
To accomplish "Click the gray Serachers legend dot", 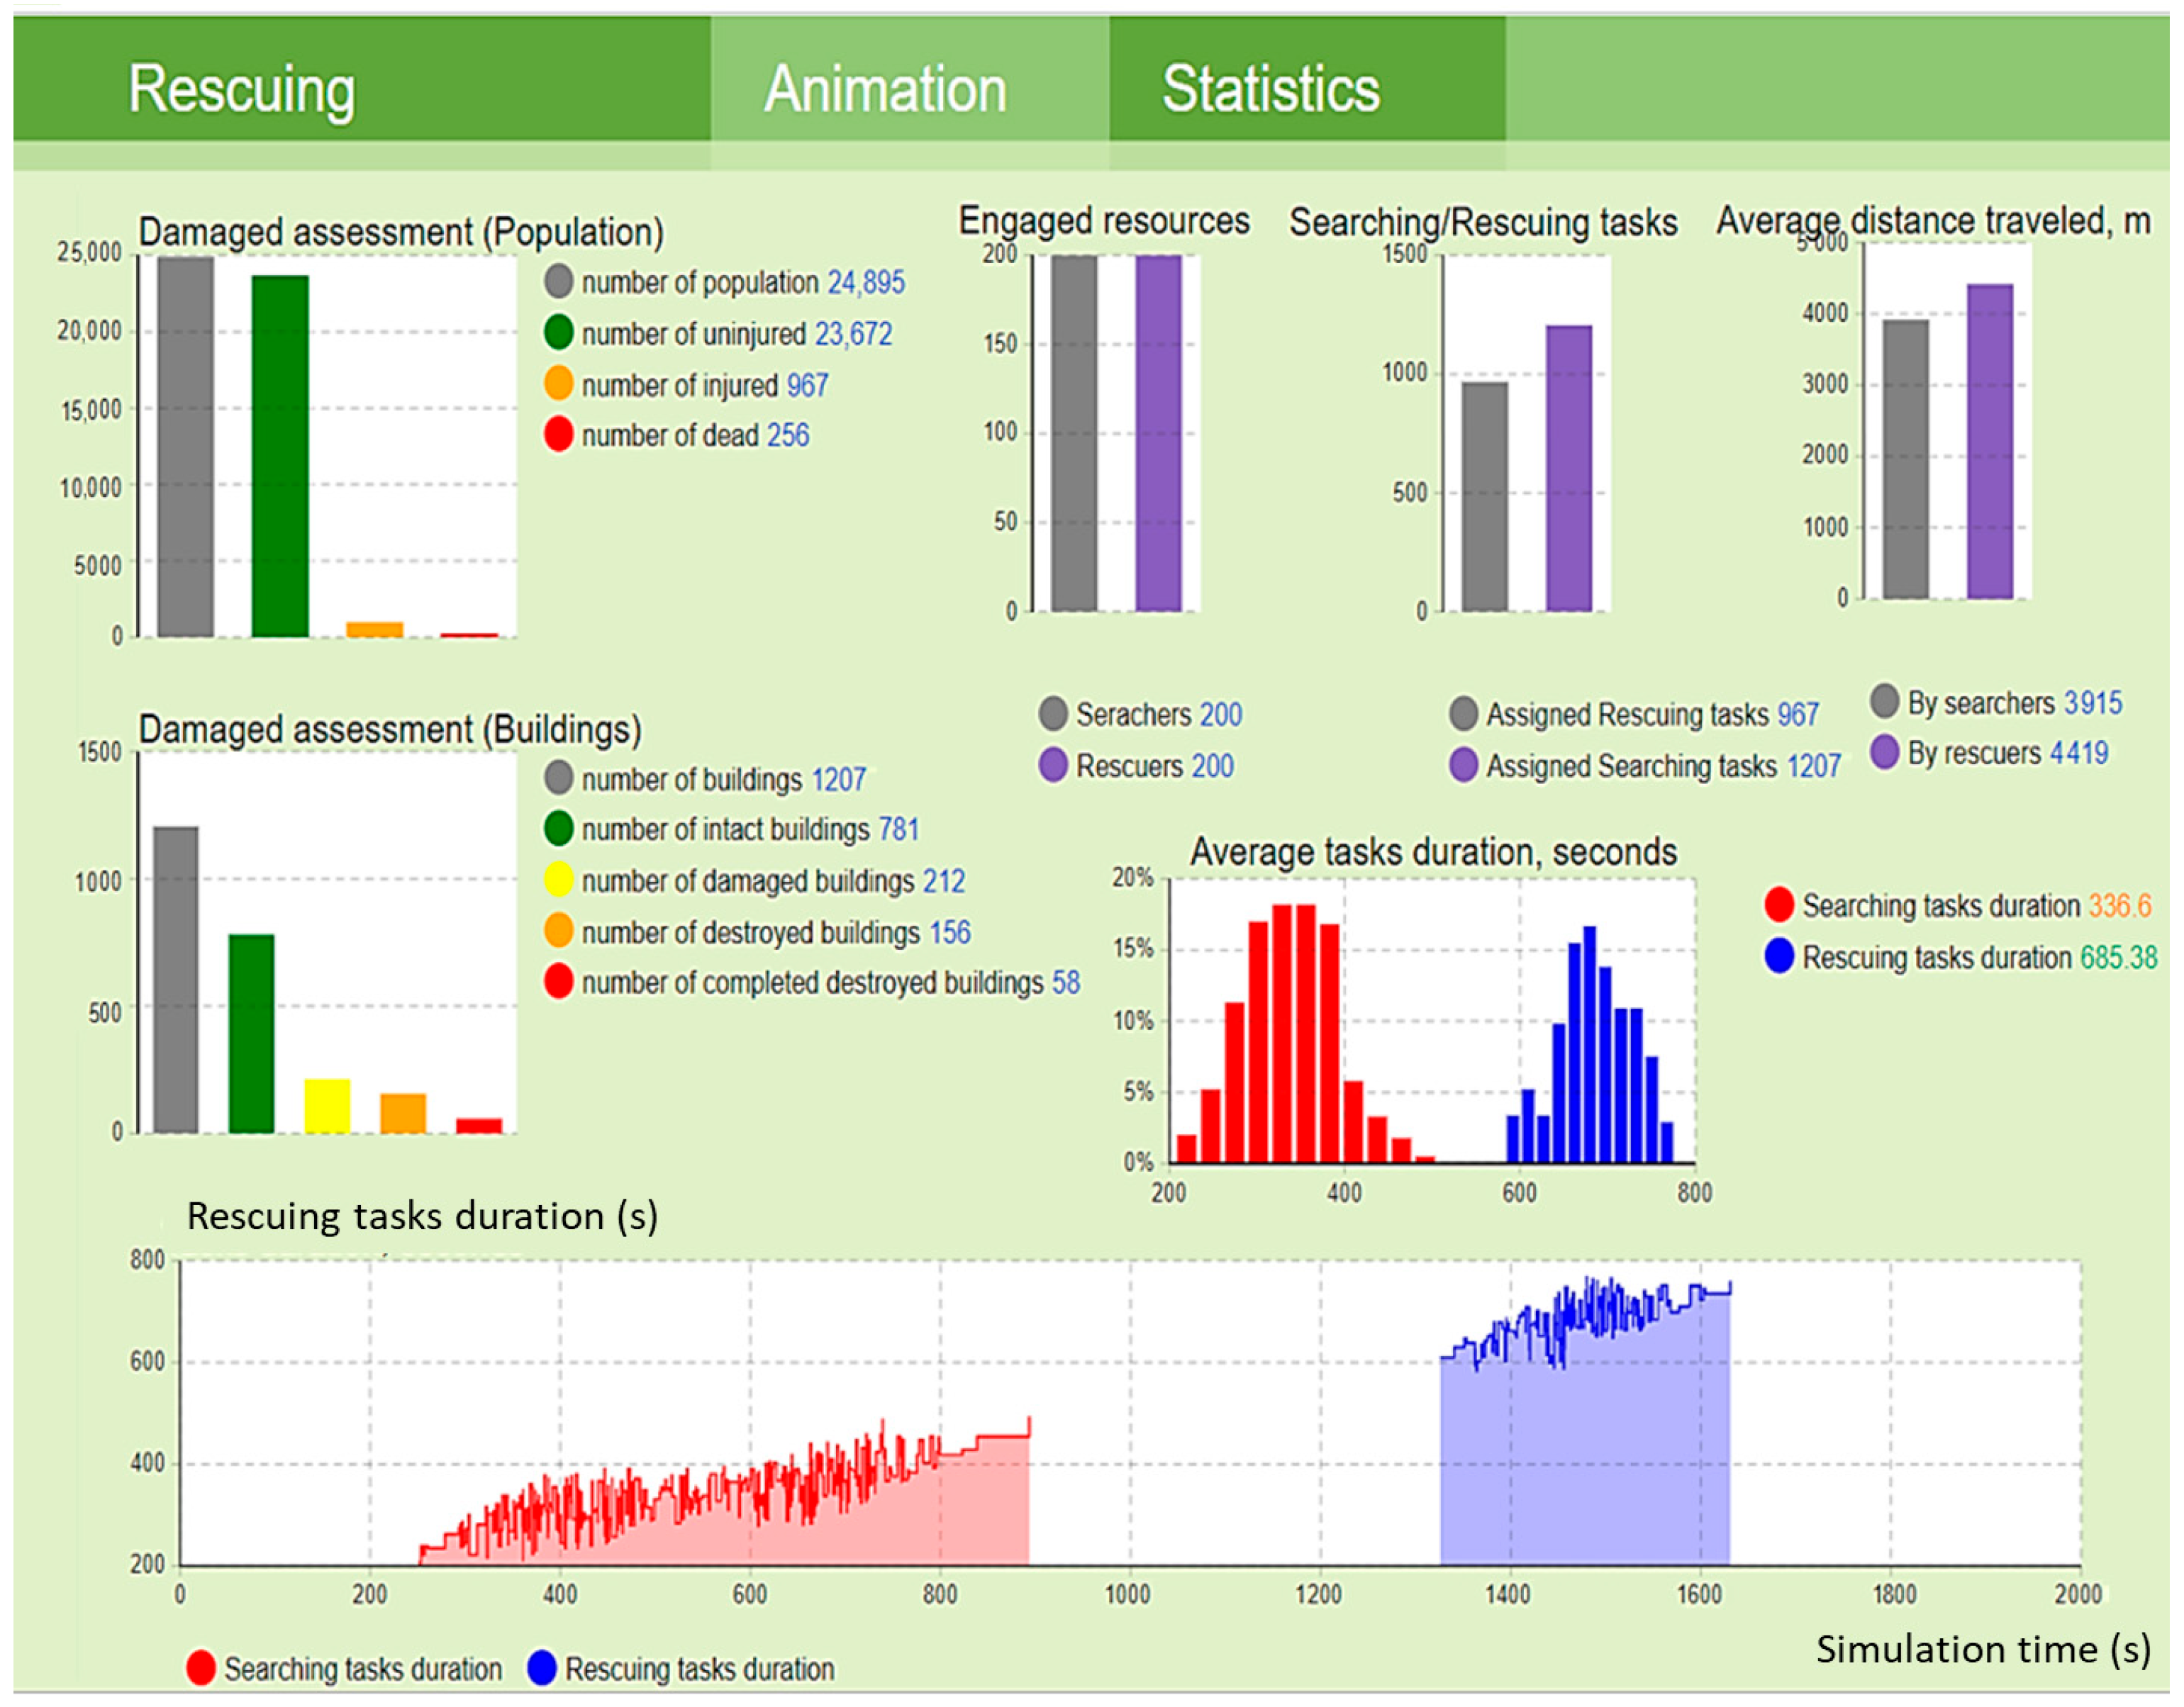I will point(1053,714).
